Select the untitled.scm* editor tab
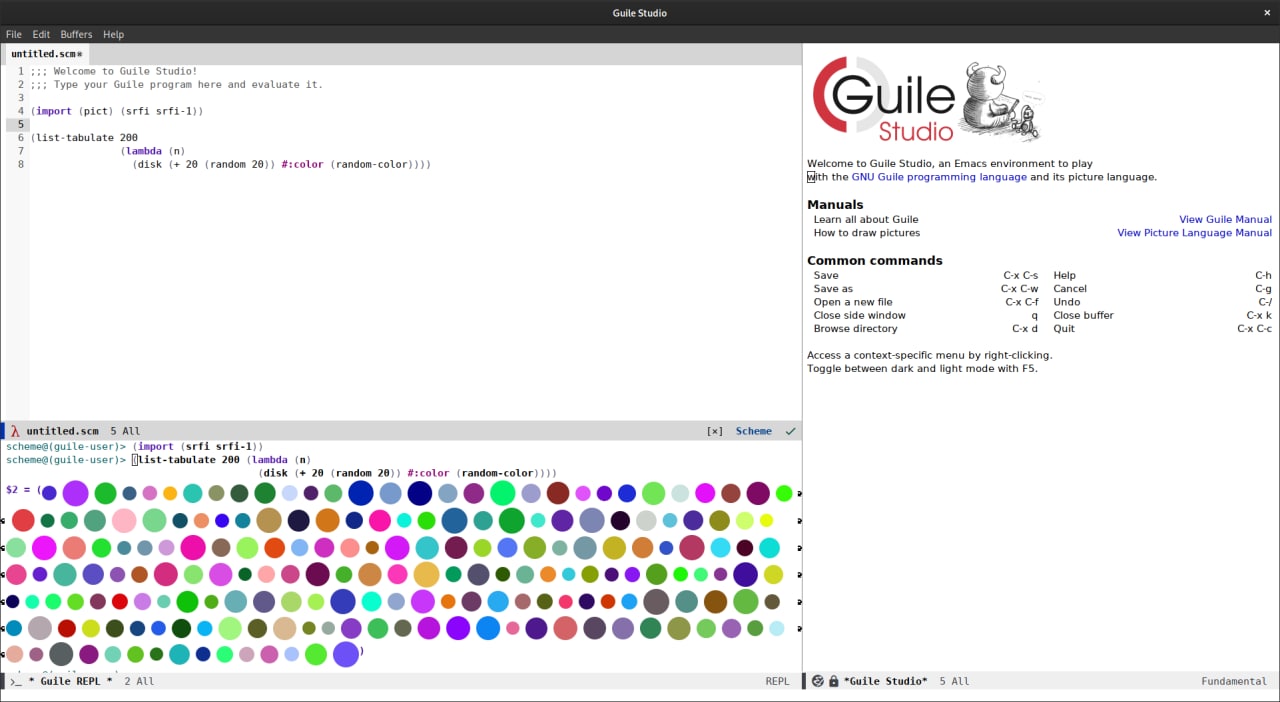Viewport: 1280px width, 702px height. (46, 54)
